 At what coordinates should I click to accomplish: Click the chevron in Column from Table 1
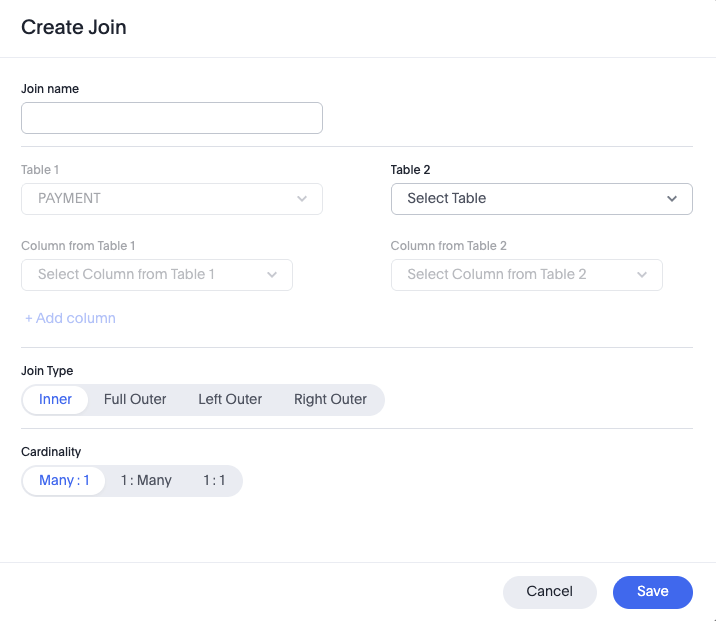[x=272, y=275]
